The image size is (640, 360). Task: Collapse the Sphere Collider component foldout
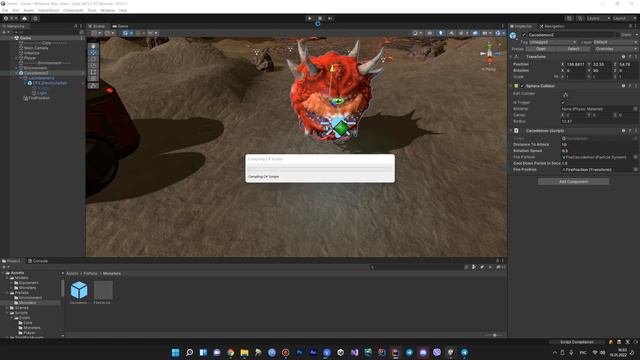pos(511,86)
